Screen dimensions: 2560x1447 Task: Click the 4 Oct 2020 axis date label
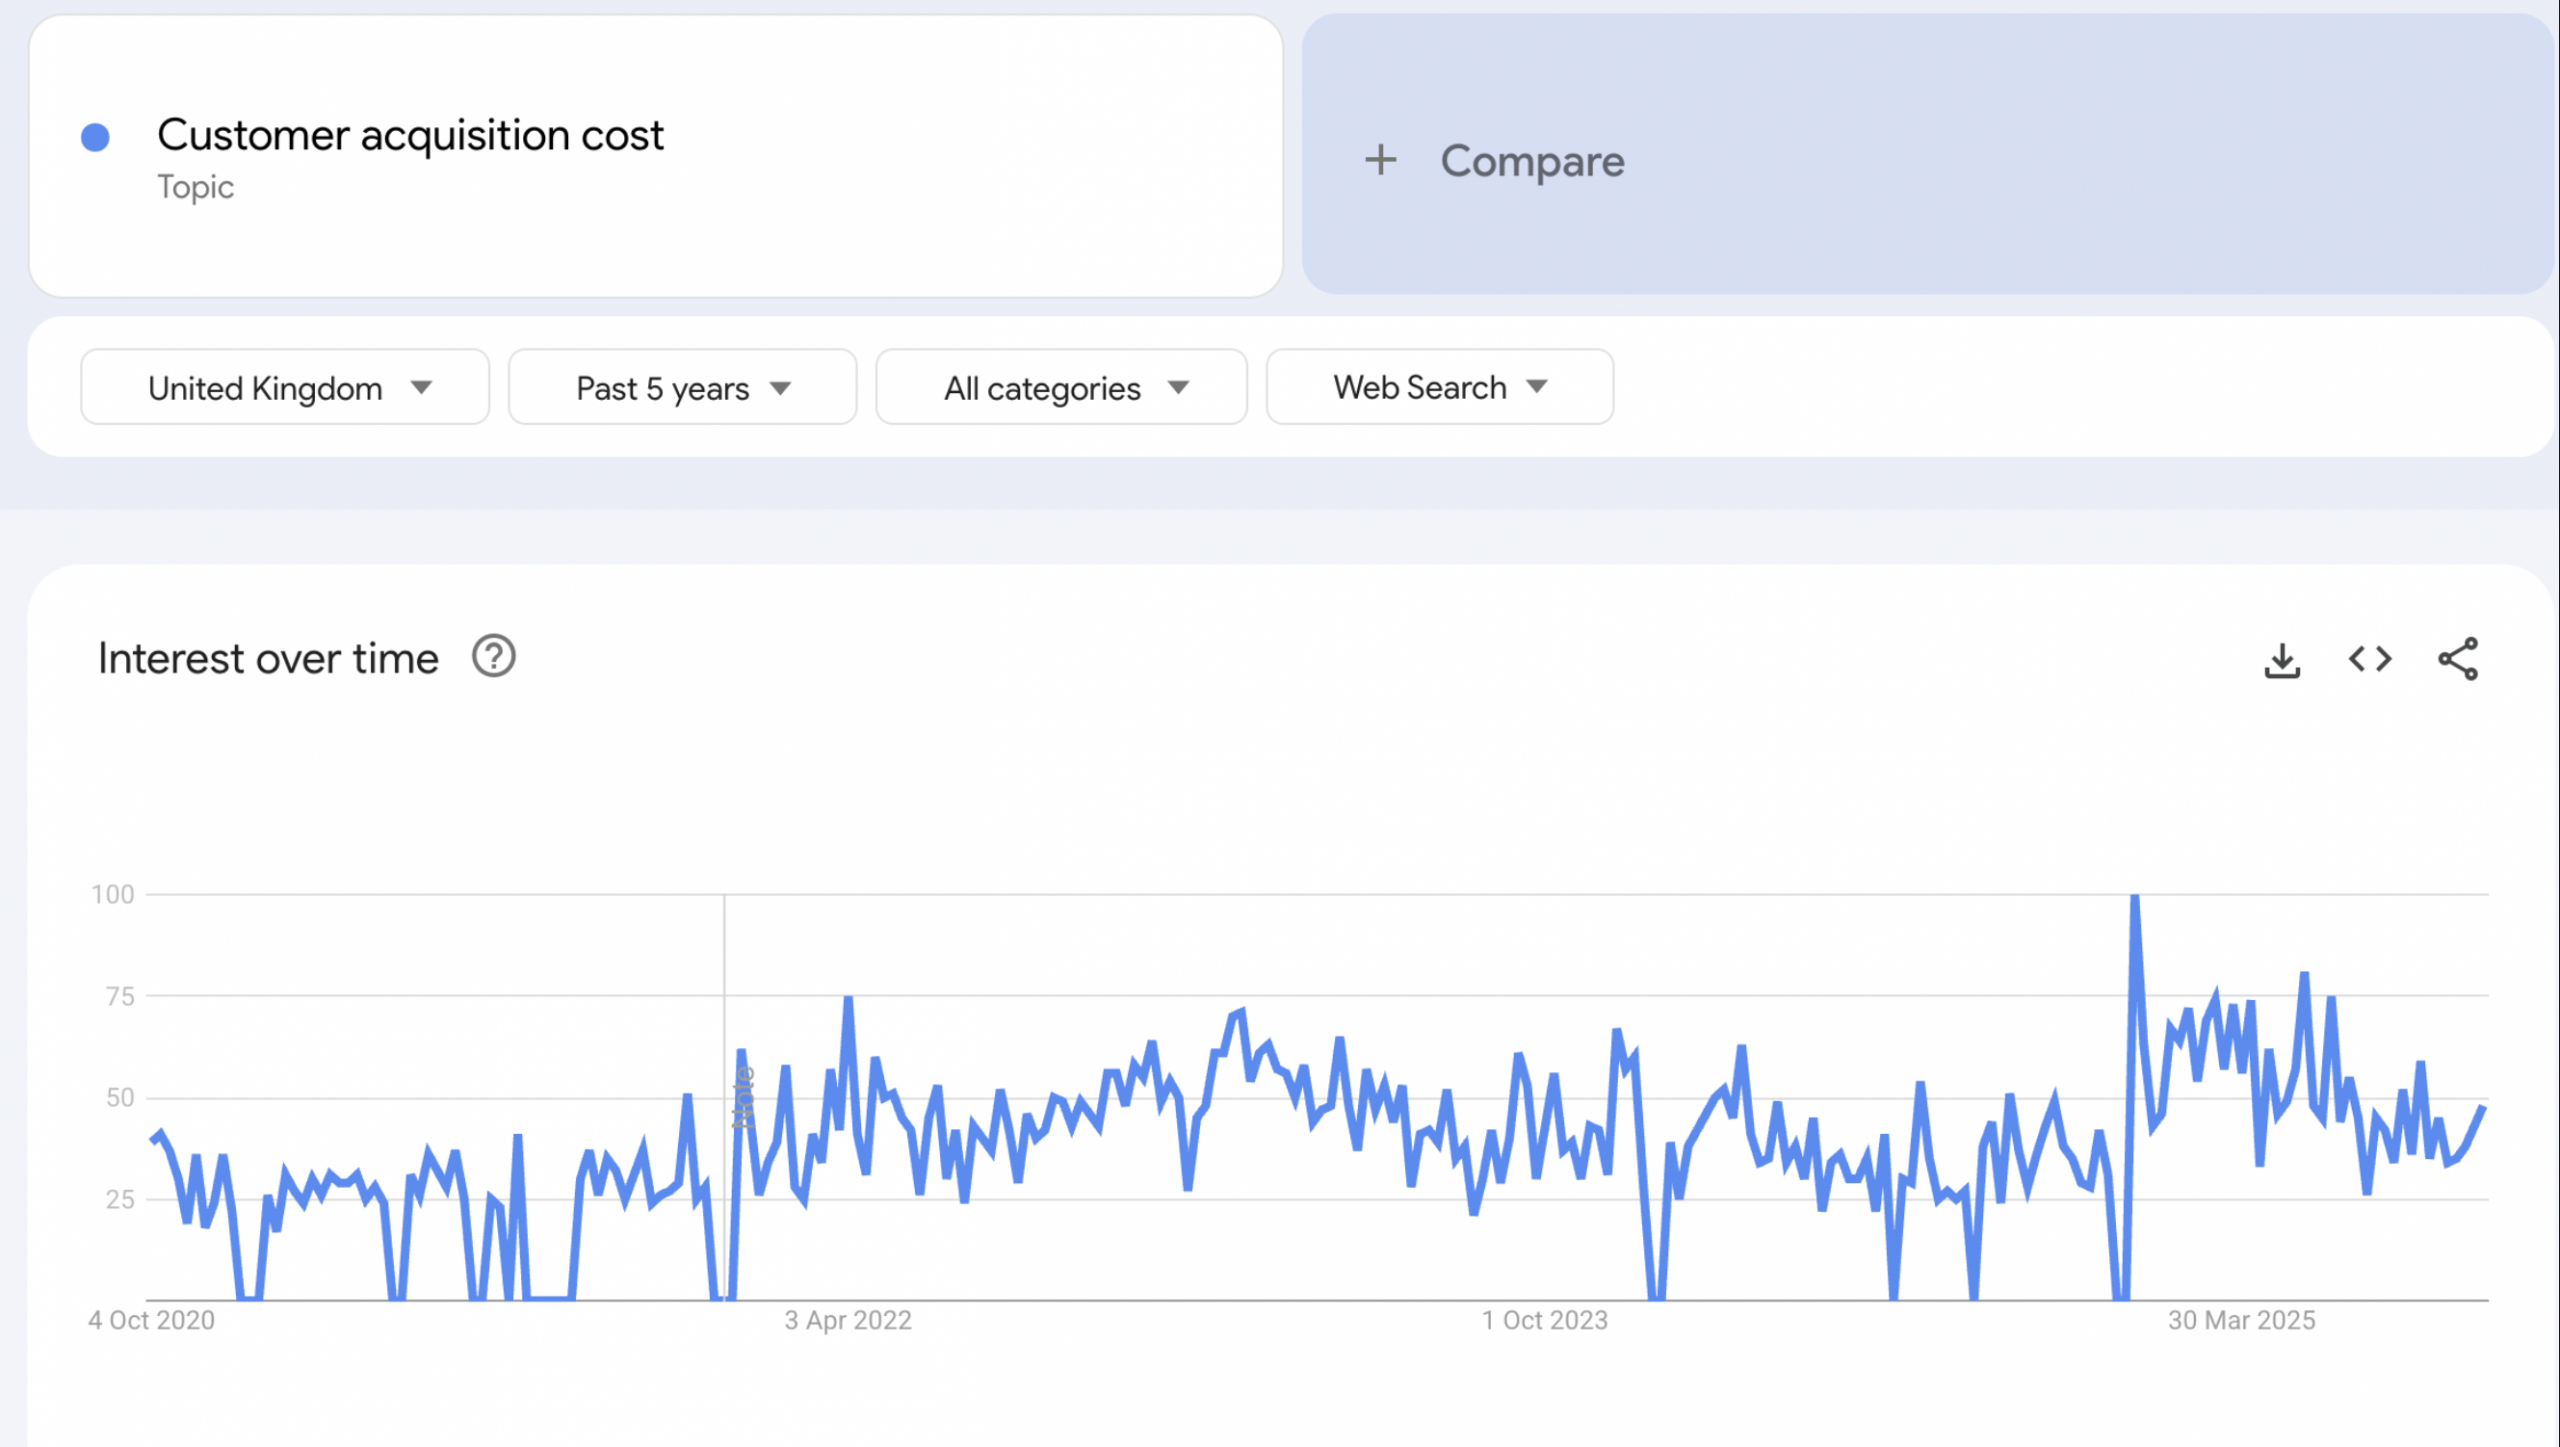151,1320
